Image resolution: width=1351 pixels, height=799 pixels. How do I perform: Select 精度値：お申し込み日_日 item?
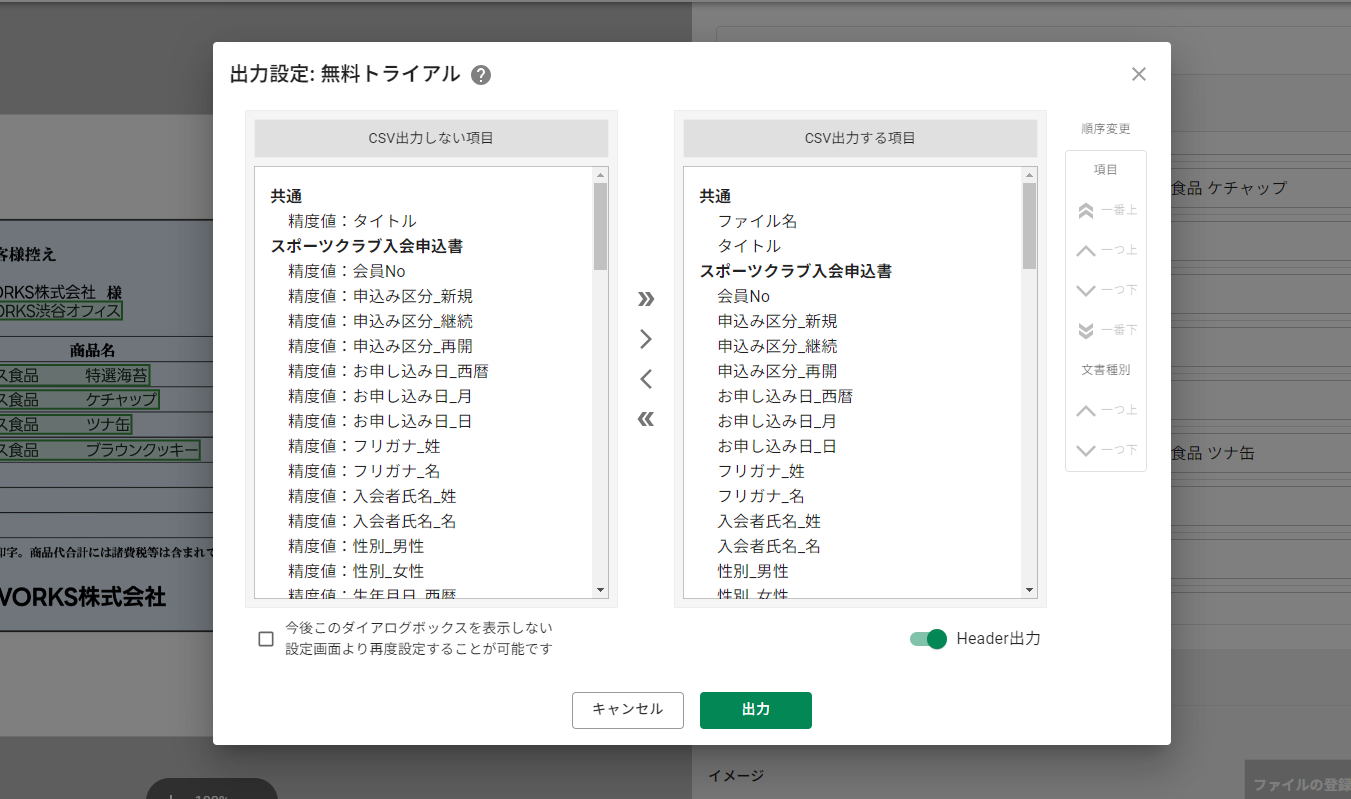(x=380, y=421)
